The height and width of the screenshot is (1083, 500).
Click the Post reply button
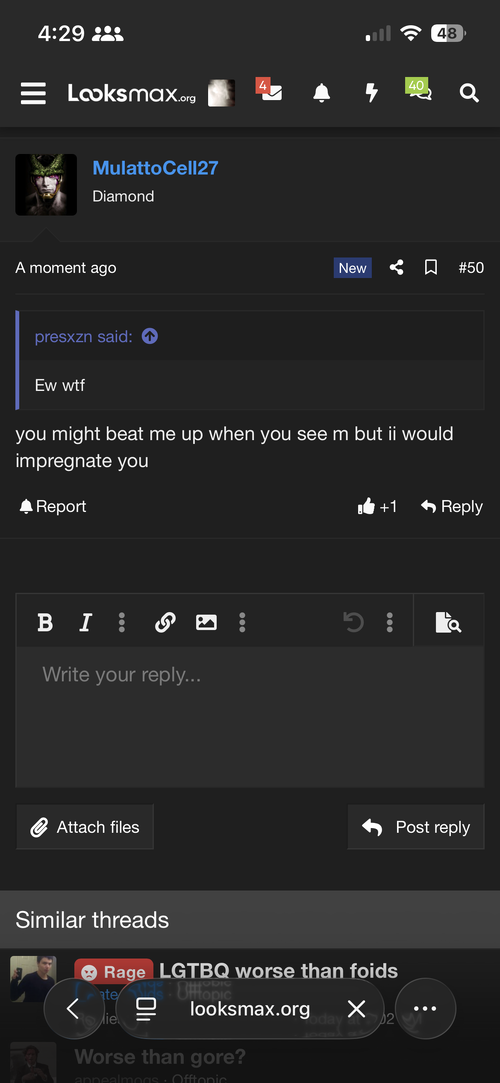(416, 827)
